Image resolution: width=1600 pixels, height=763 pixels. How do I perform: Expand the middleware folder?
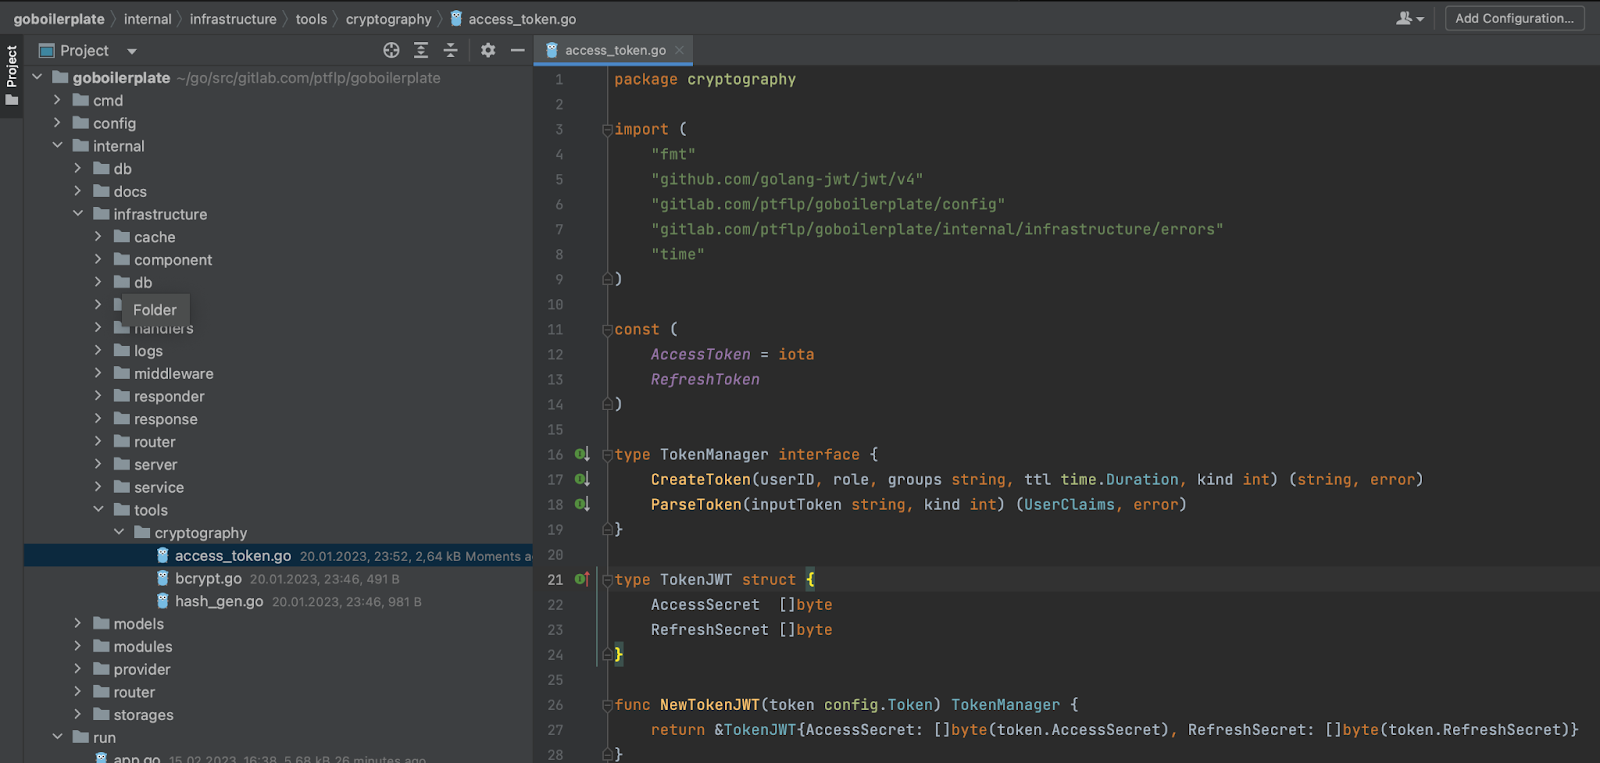[98, 373]
